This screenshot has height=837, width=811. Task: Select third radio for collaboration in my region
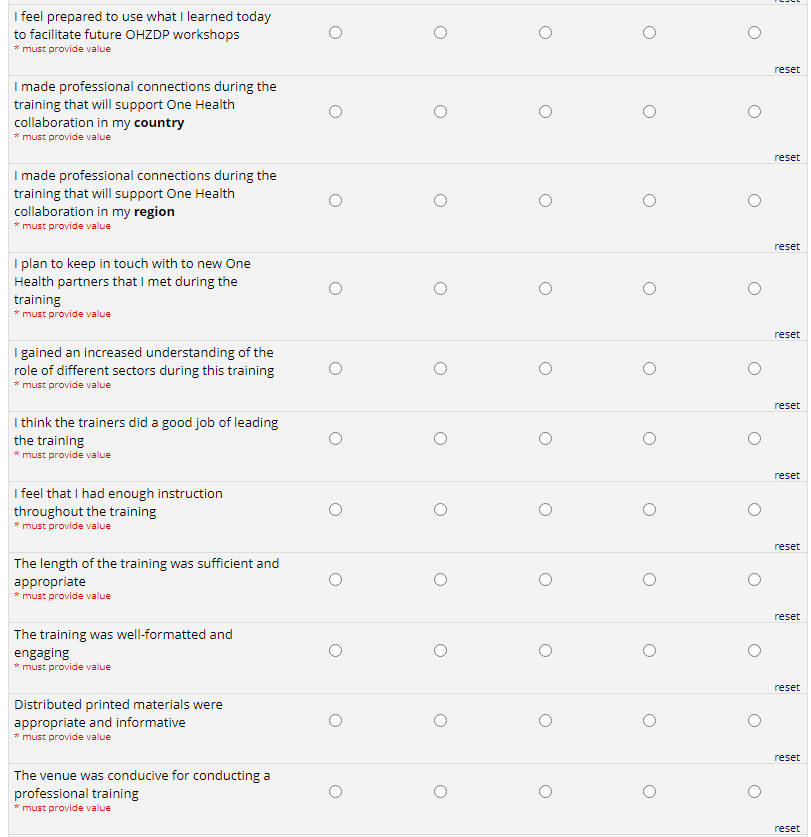(x=545, y=200)
